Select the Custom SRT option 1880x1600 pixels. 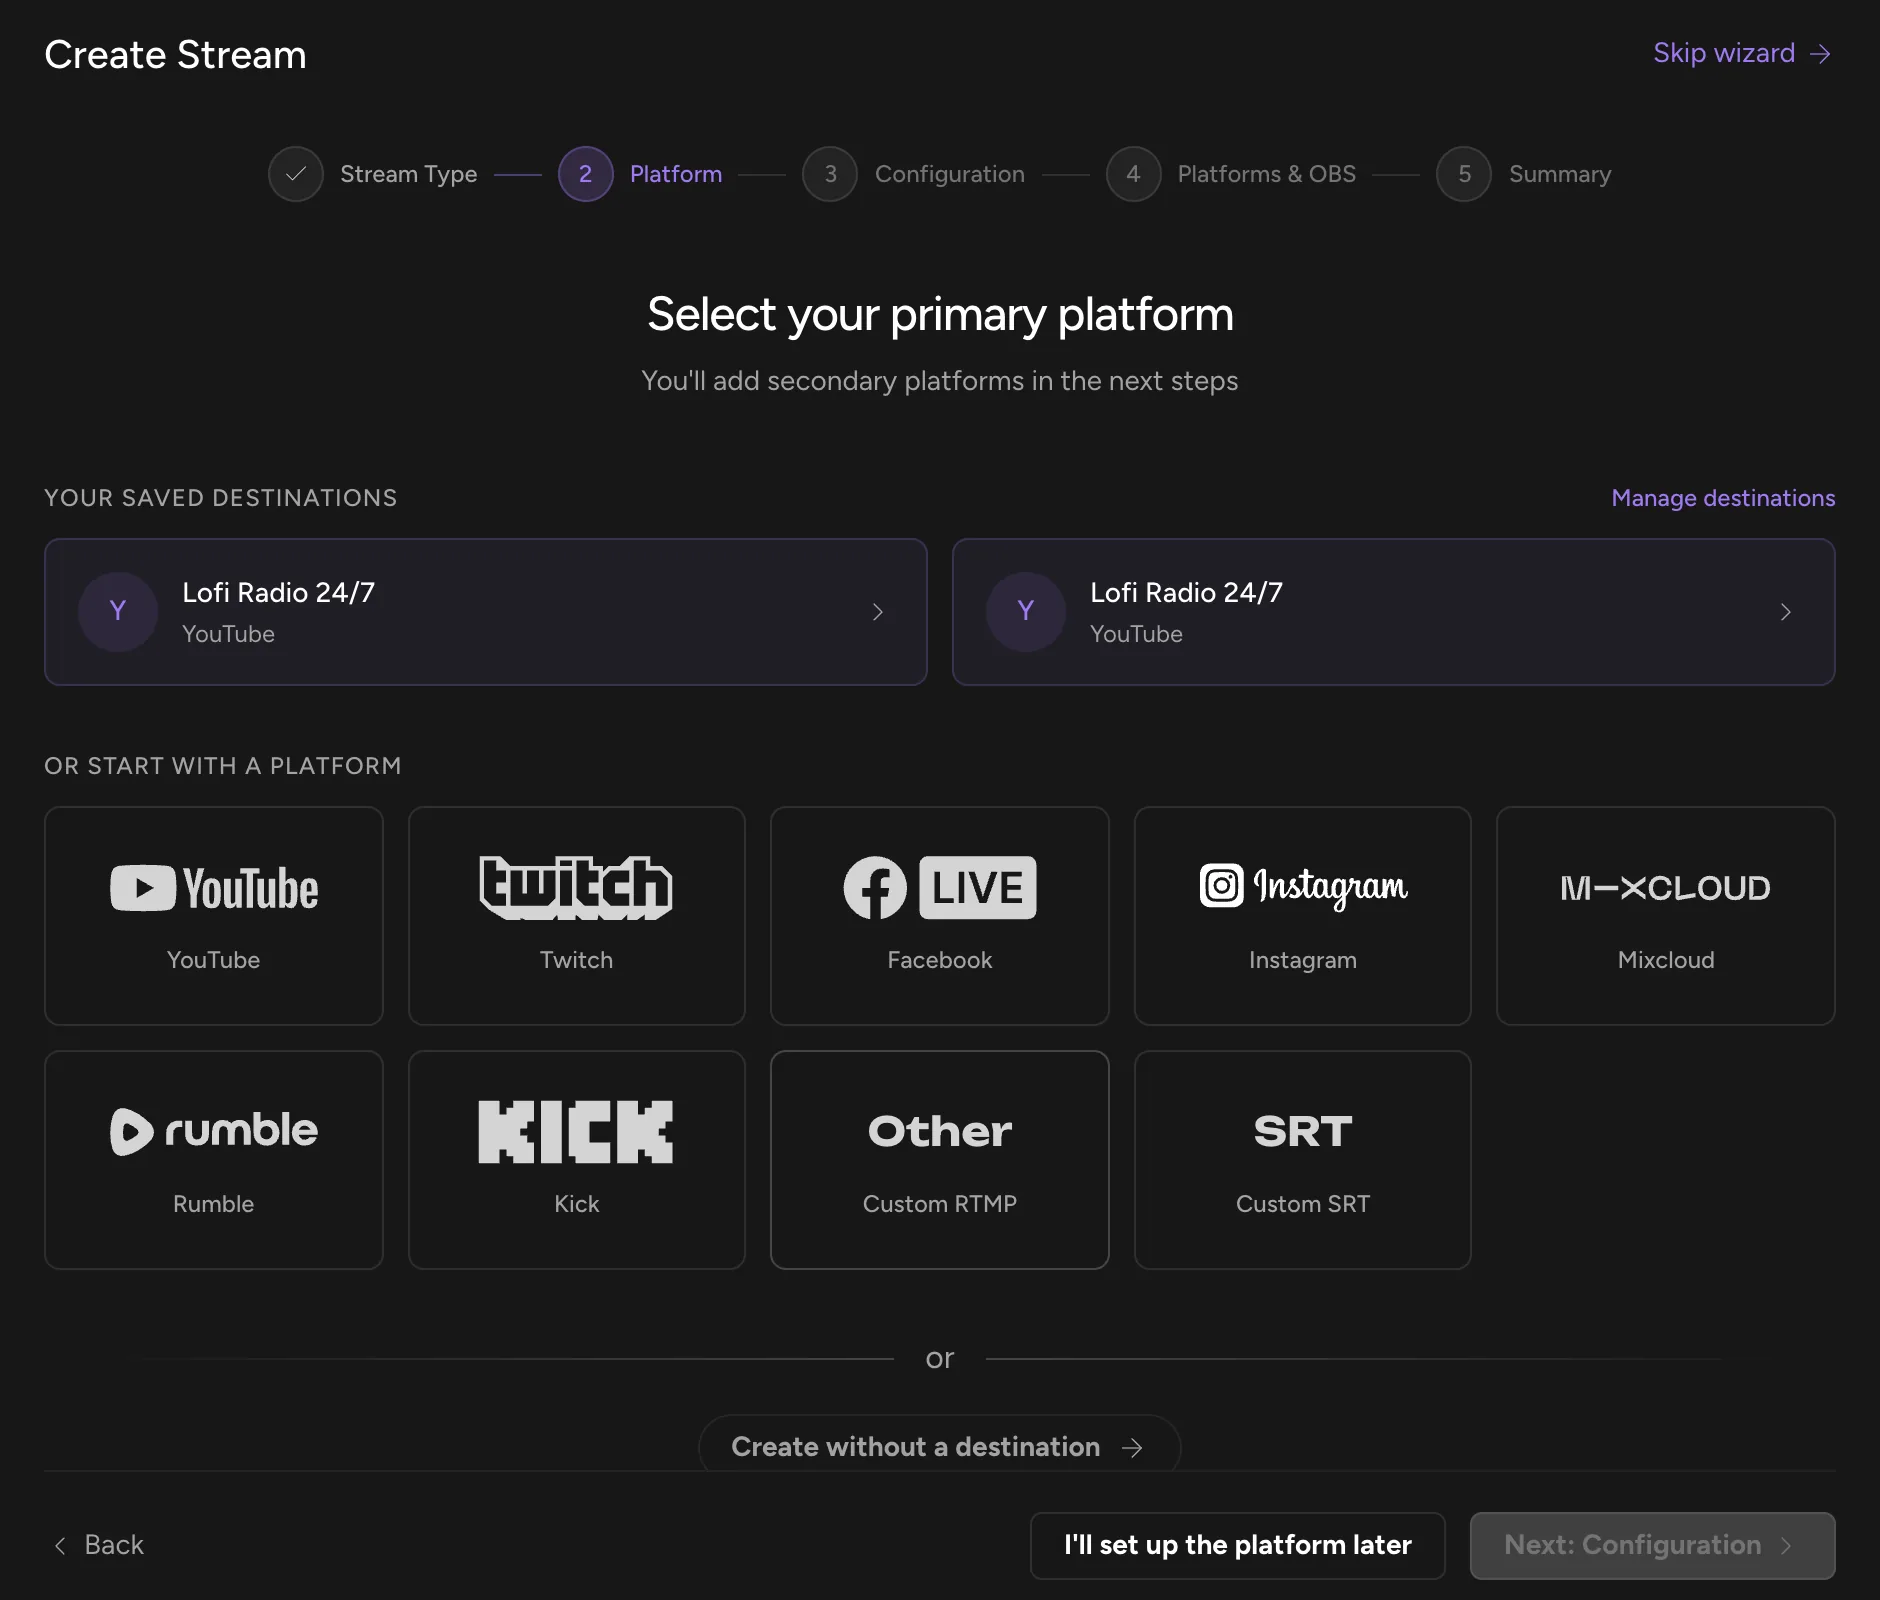[1303, 1160]
